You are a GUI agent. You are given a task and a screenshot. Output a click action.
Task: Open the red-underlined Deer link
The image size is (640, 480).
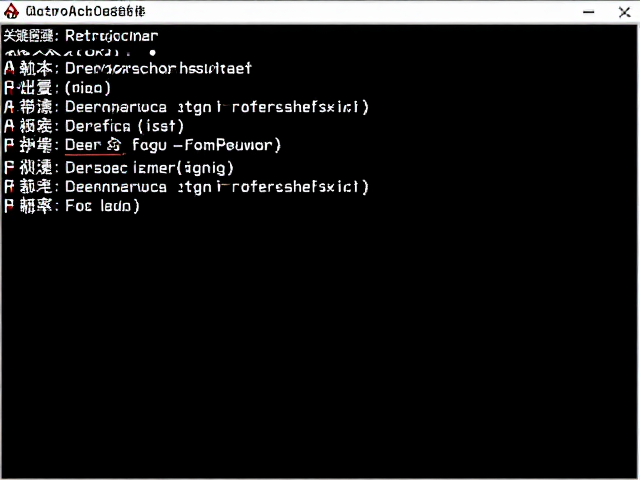point(83,145)
